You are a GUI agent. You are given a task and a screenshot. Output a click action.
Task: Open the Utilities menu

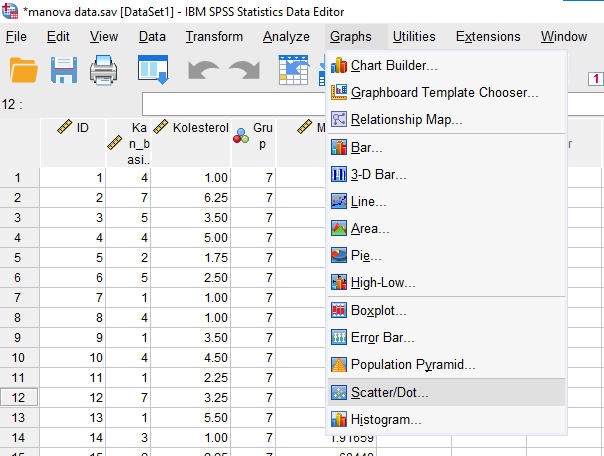click(x=413, y=37)
